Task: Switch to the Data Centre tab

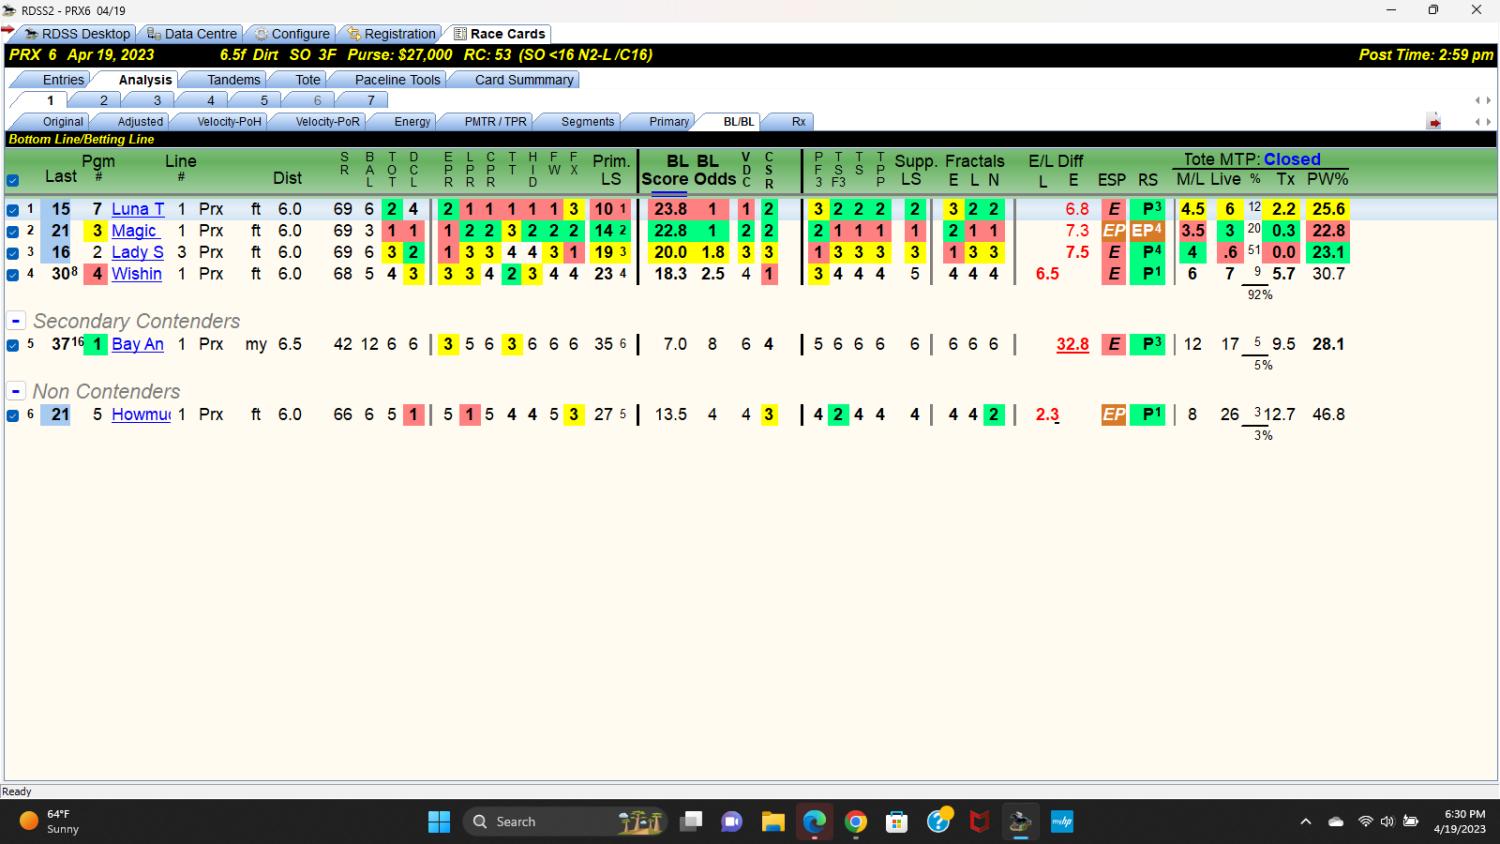Action: [x=192, y=33]
